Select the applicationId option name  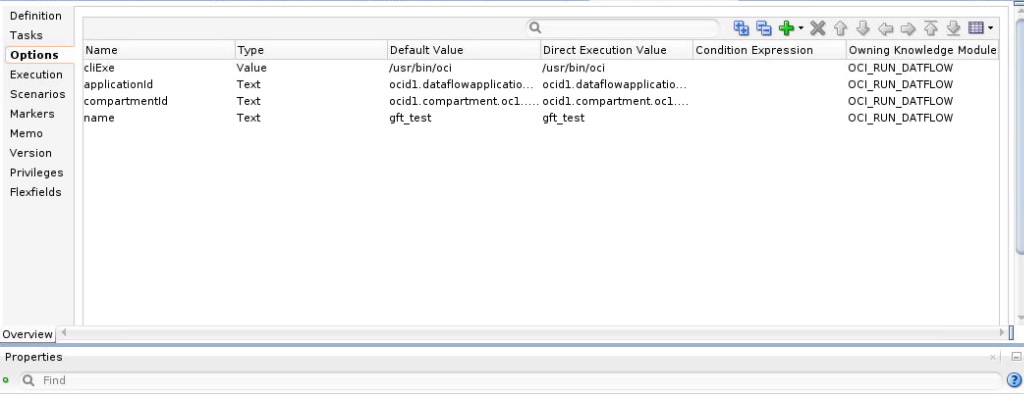coord(118,84)
